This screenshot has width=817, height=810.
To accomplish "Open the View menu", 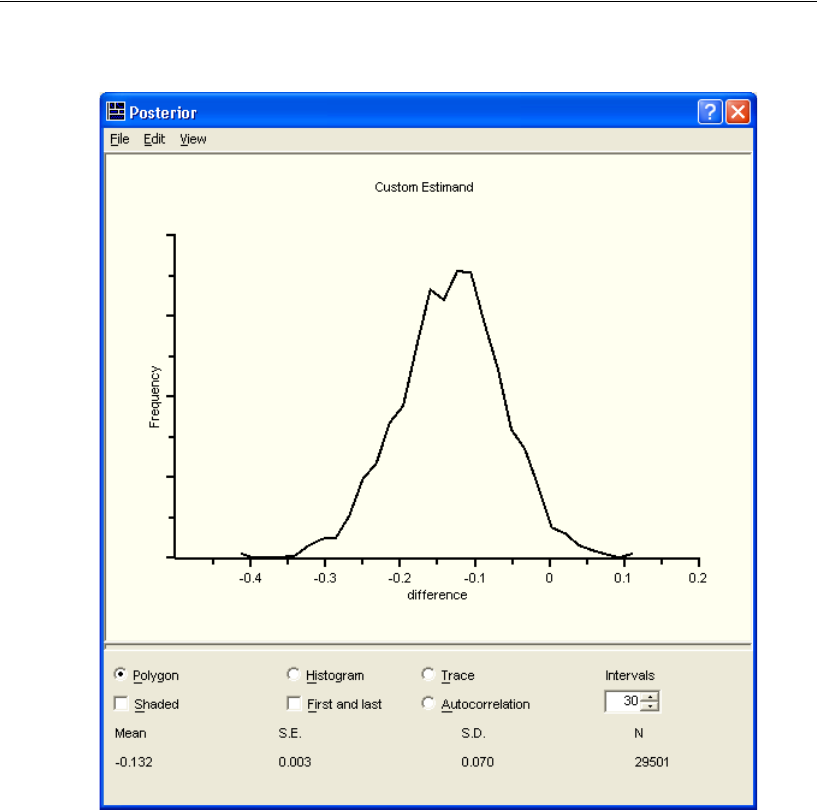I will point(193,139).
